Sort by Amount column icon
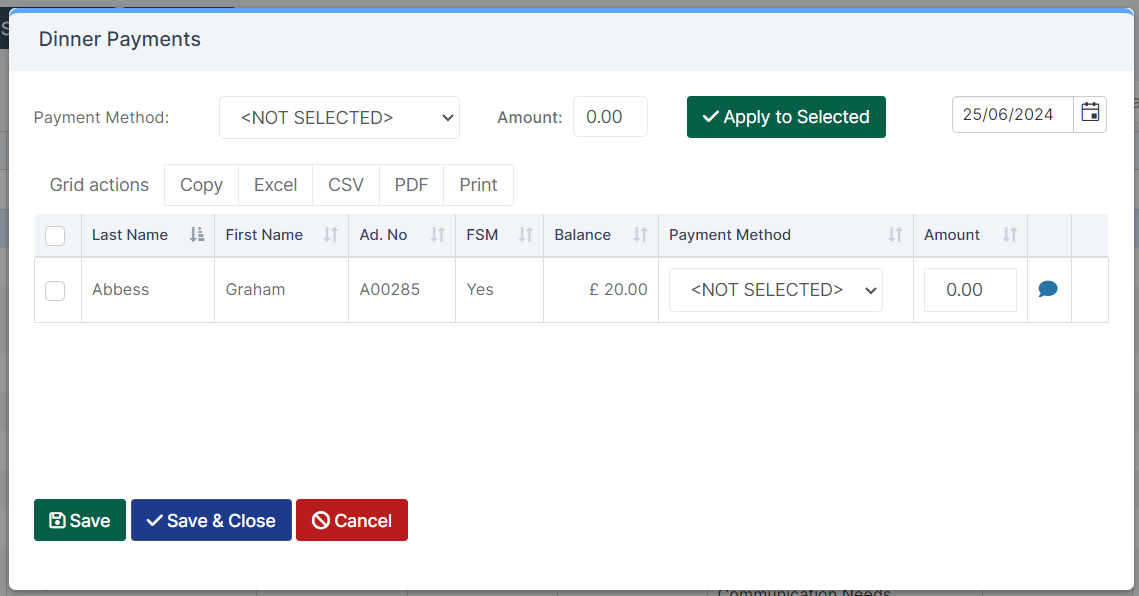The image size is (1139, 596). click(1010, 235)
